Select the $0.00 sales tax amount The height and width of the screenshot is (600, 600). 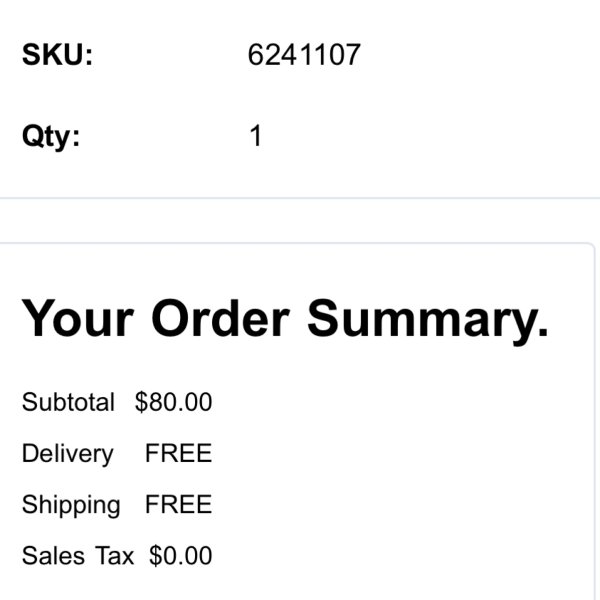pos(181,556)
